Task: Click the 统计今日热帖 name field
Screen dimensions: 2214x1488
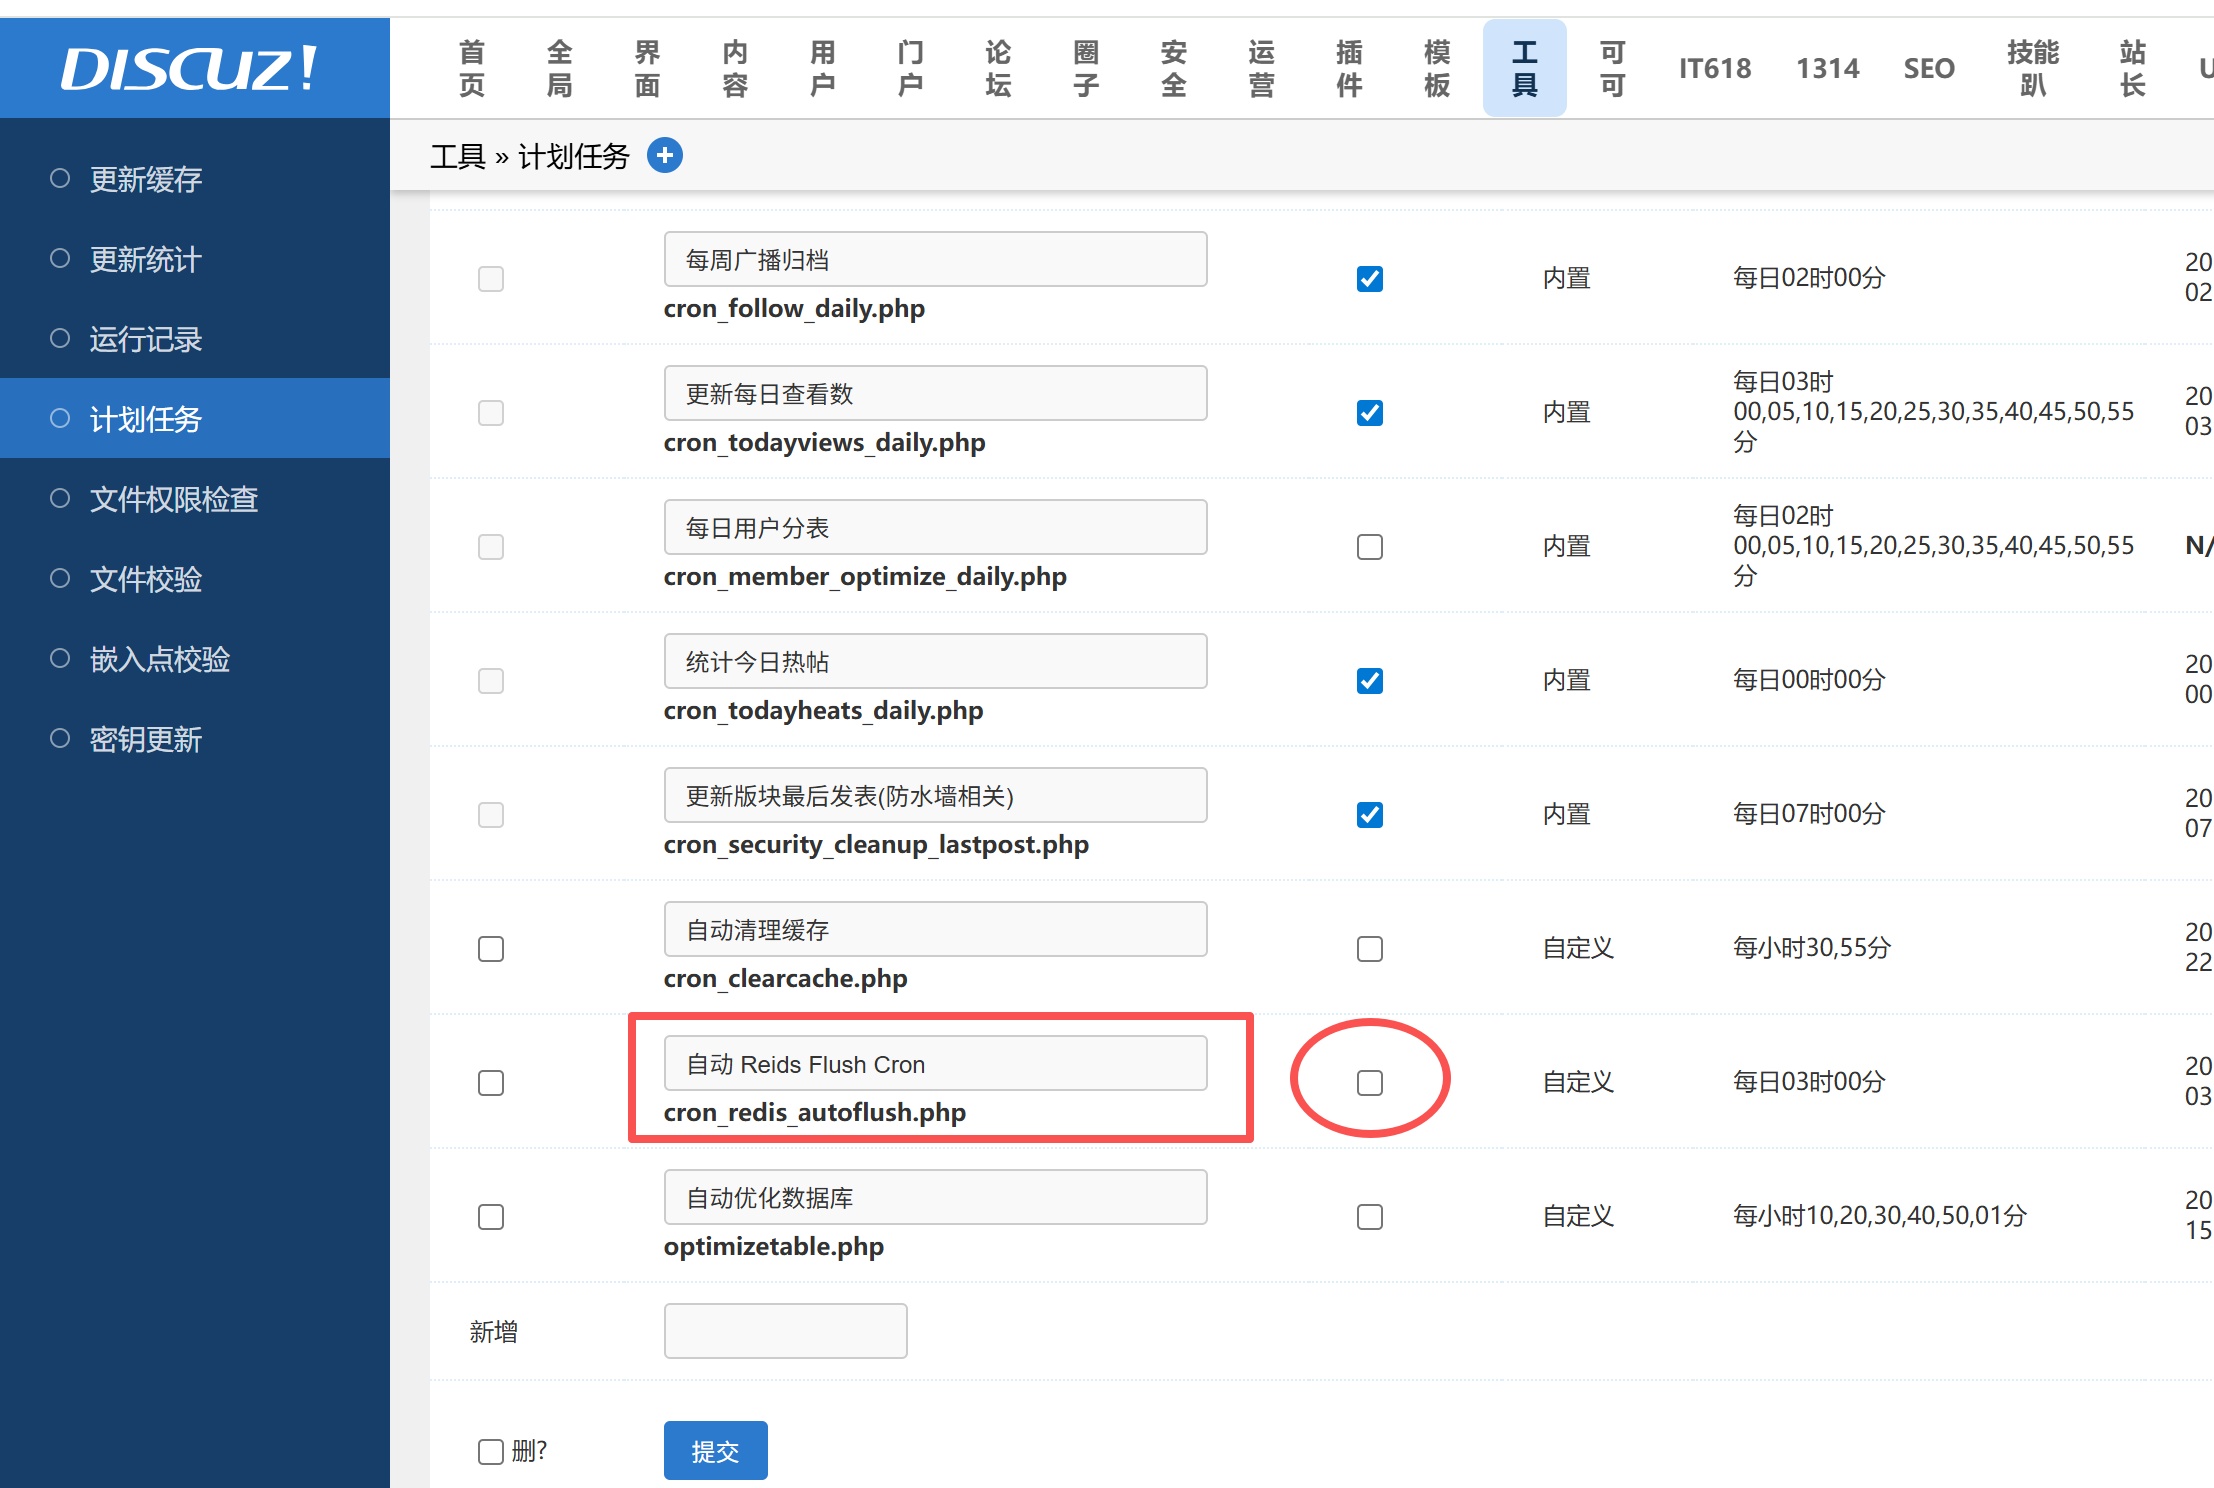Action: [x=936, y=661]
